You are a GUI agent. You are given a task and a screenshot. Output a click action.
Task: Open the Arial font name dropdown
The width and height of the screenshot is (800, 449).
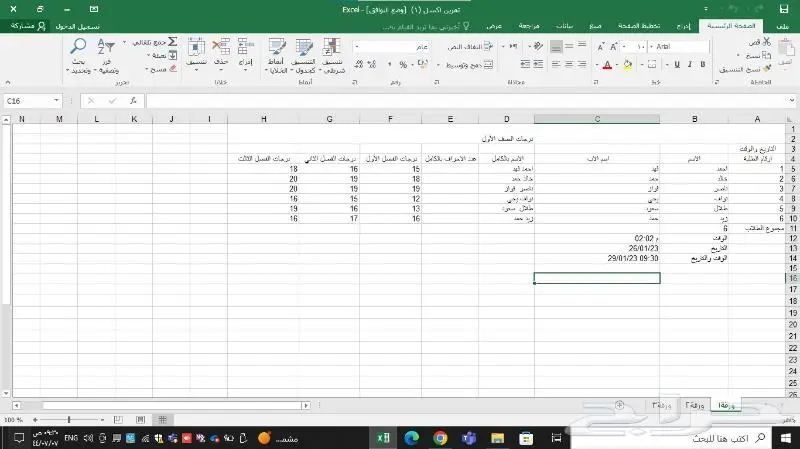(652, 46)
